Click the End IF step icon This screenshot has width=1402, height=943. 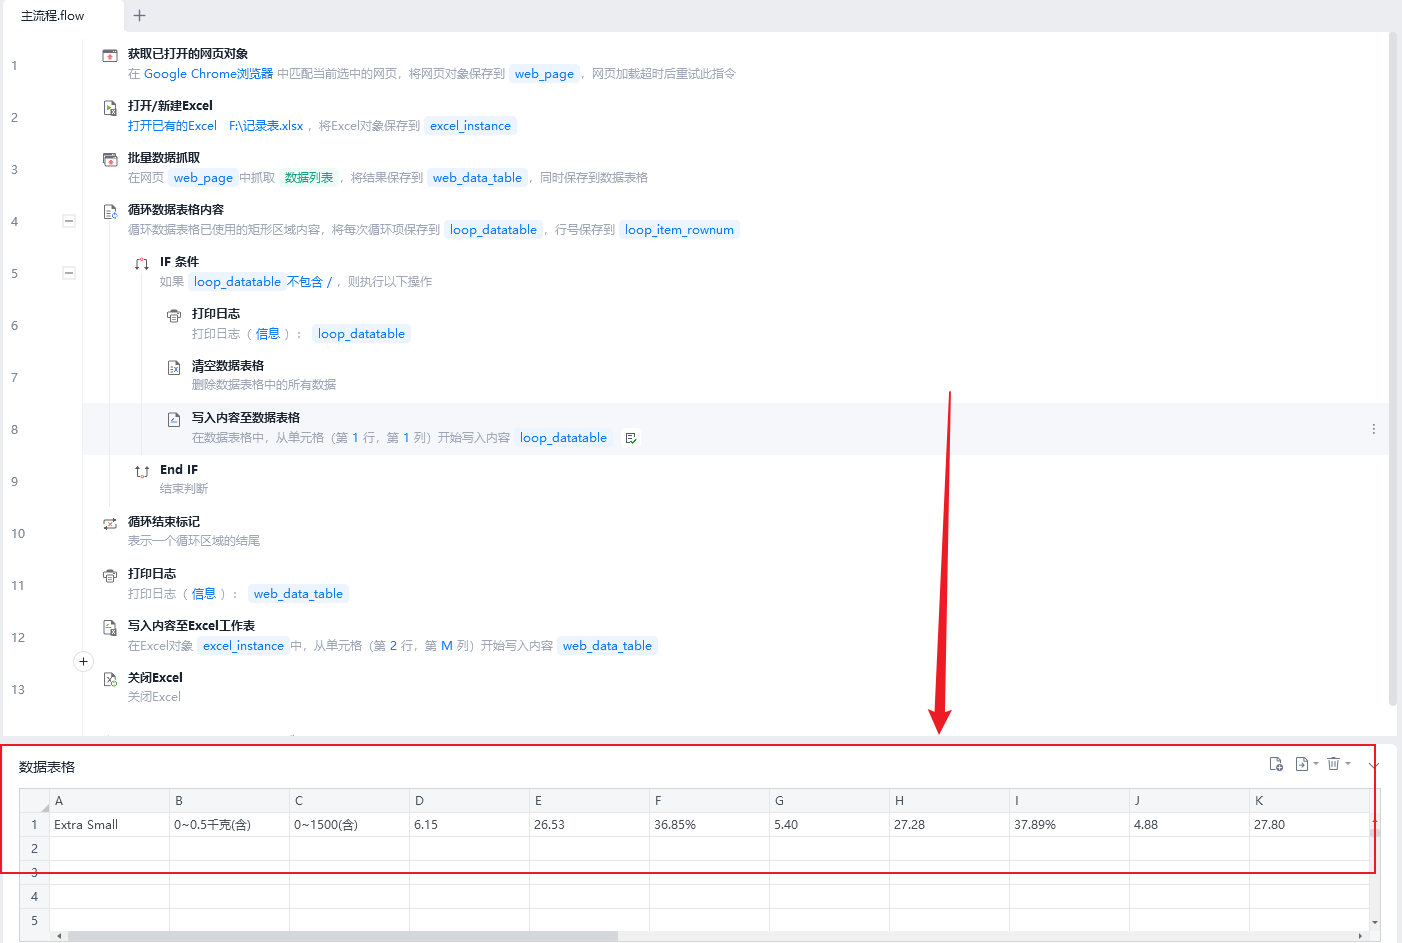coord(142,471)
